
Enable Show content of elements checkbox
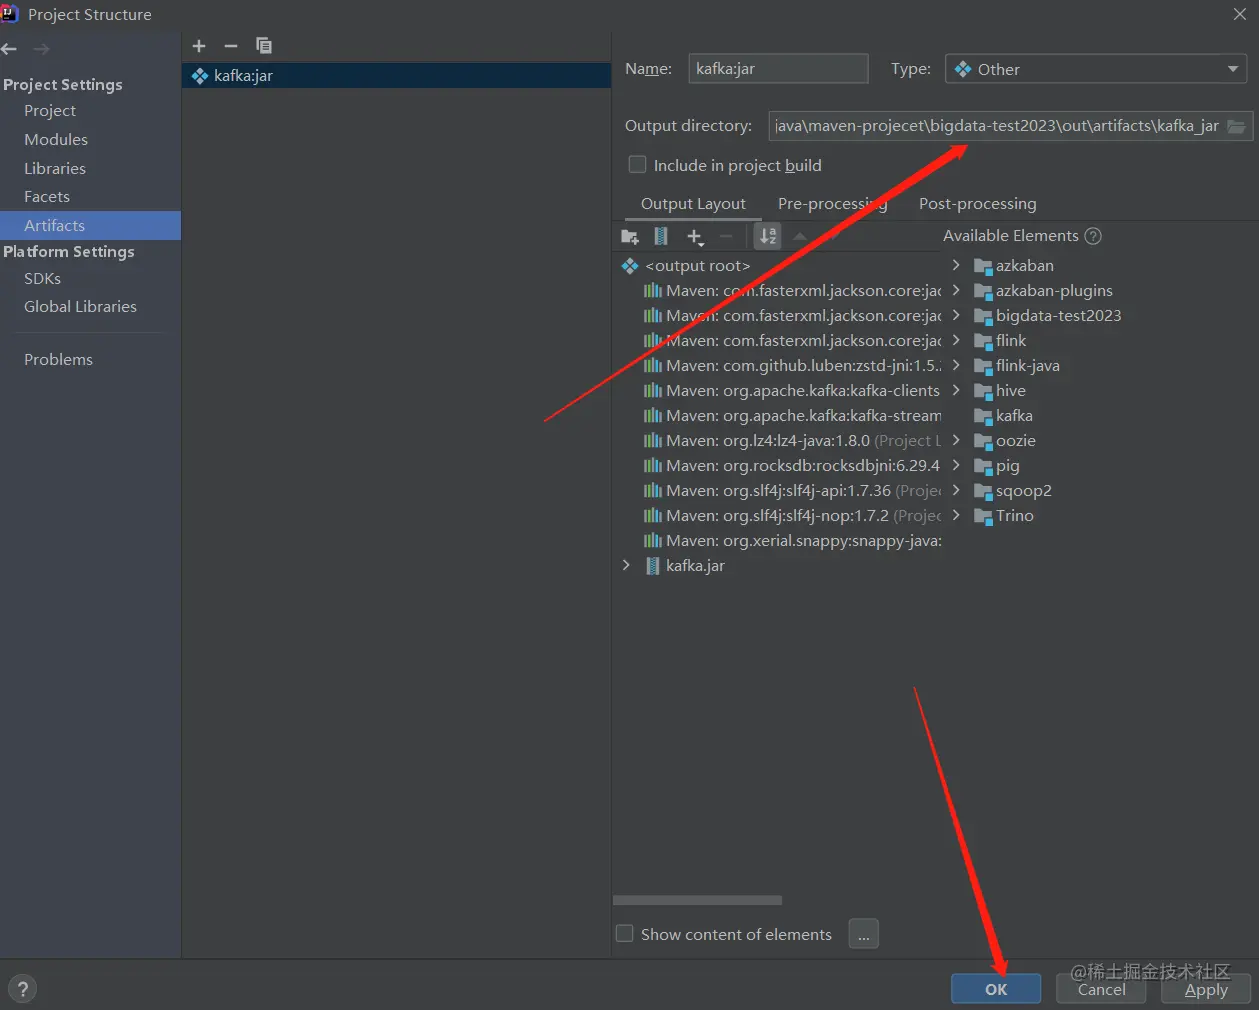(x=625, y=934)
